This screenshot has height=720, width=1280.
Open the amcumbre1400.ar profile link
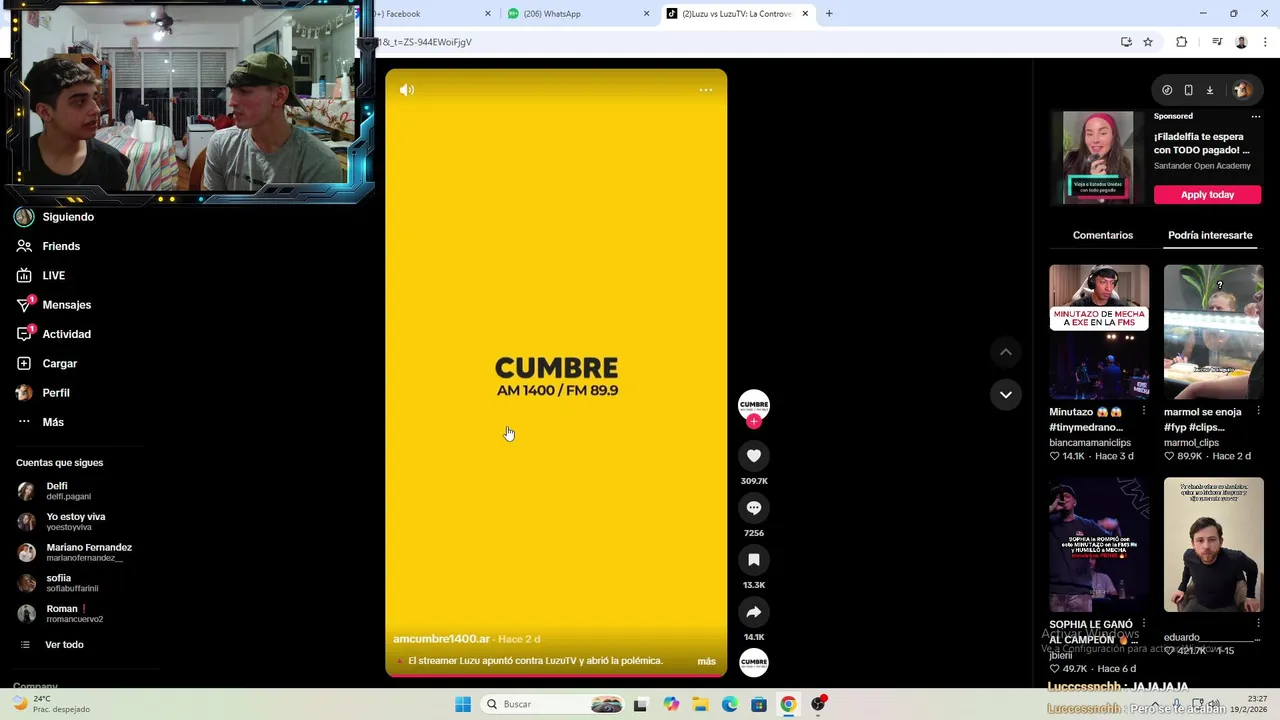[441, 639]
